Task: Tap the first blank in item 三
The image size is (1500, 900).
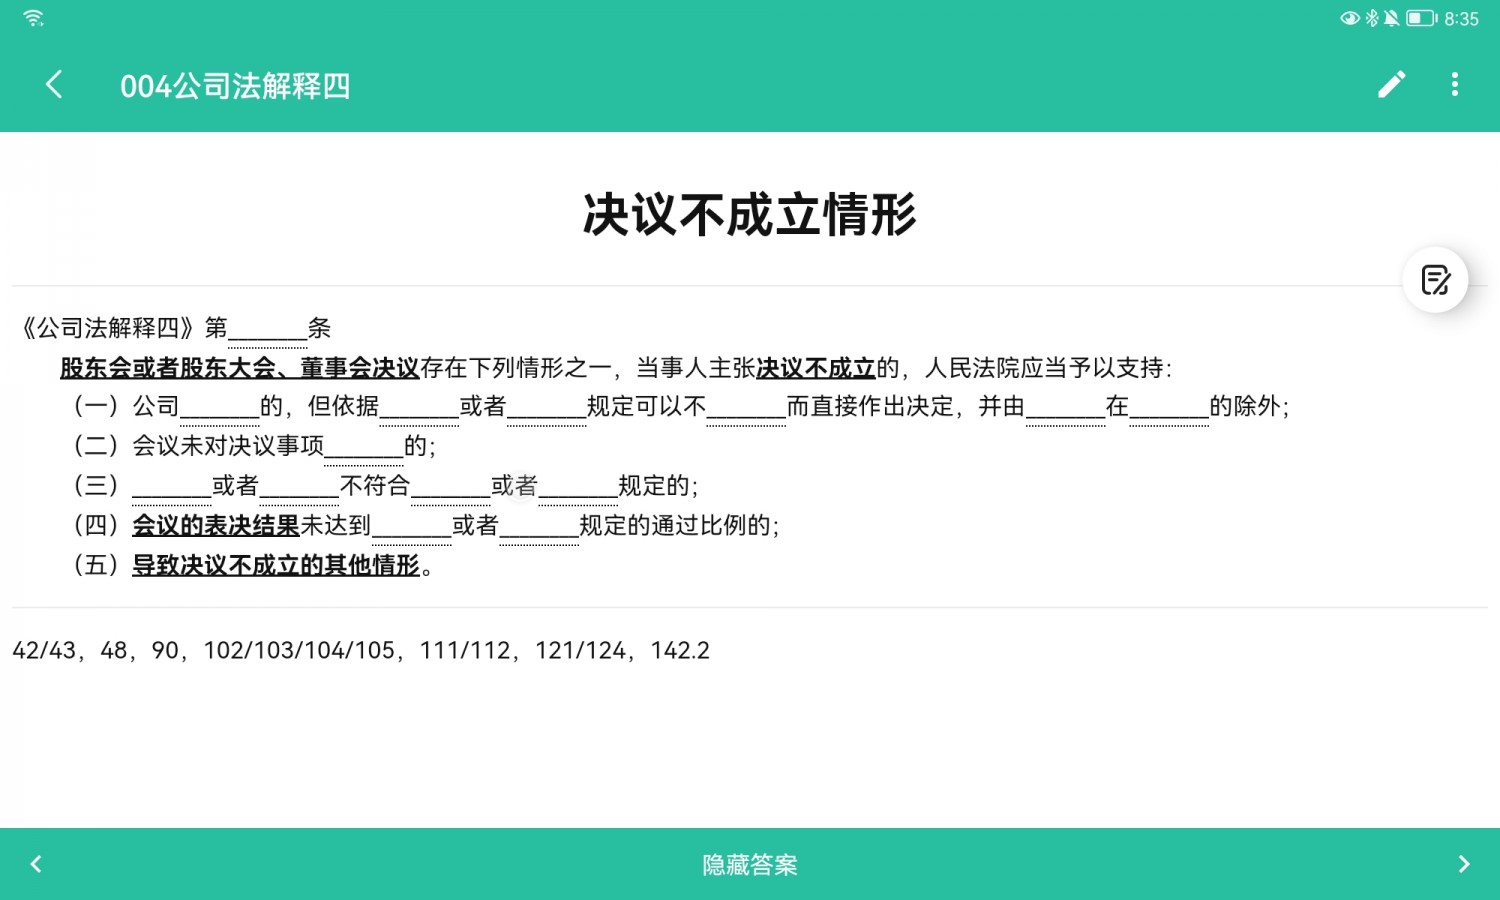Action: click(171, 487)
